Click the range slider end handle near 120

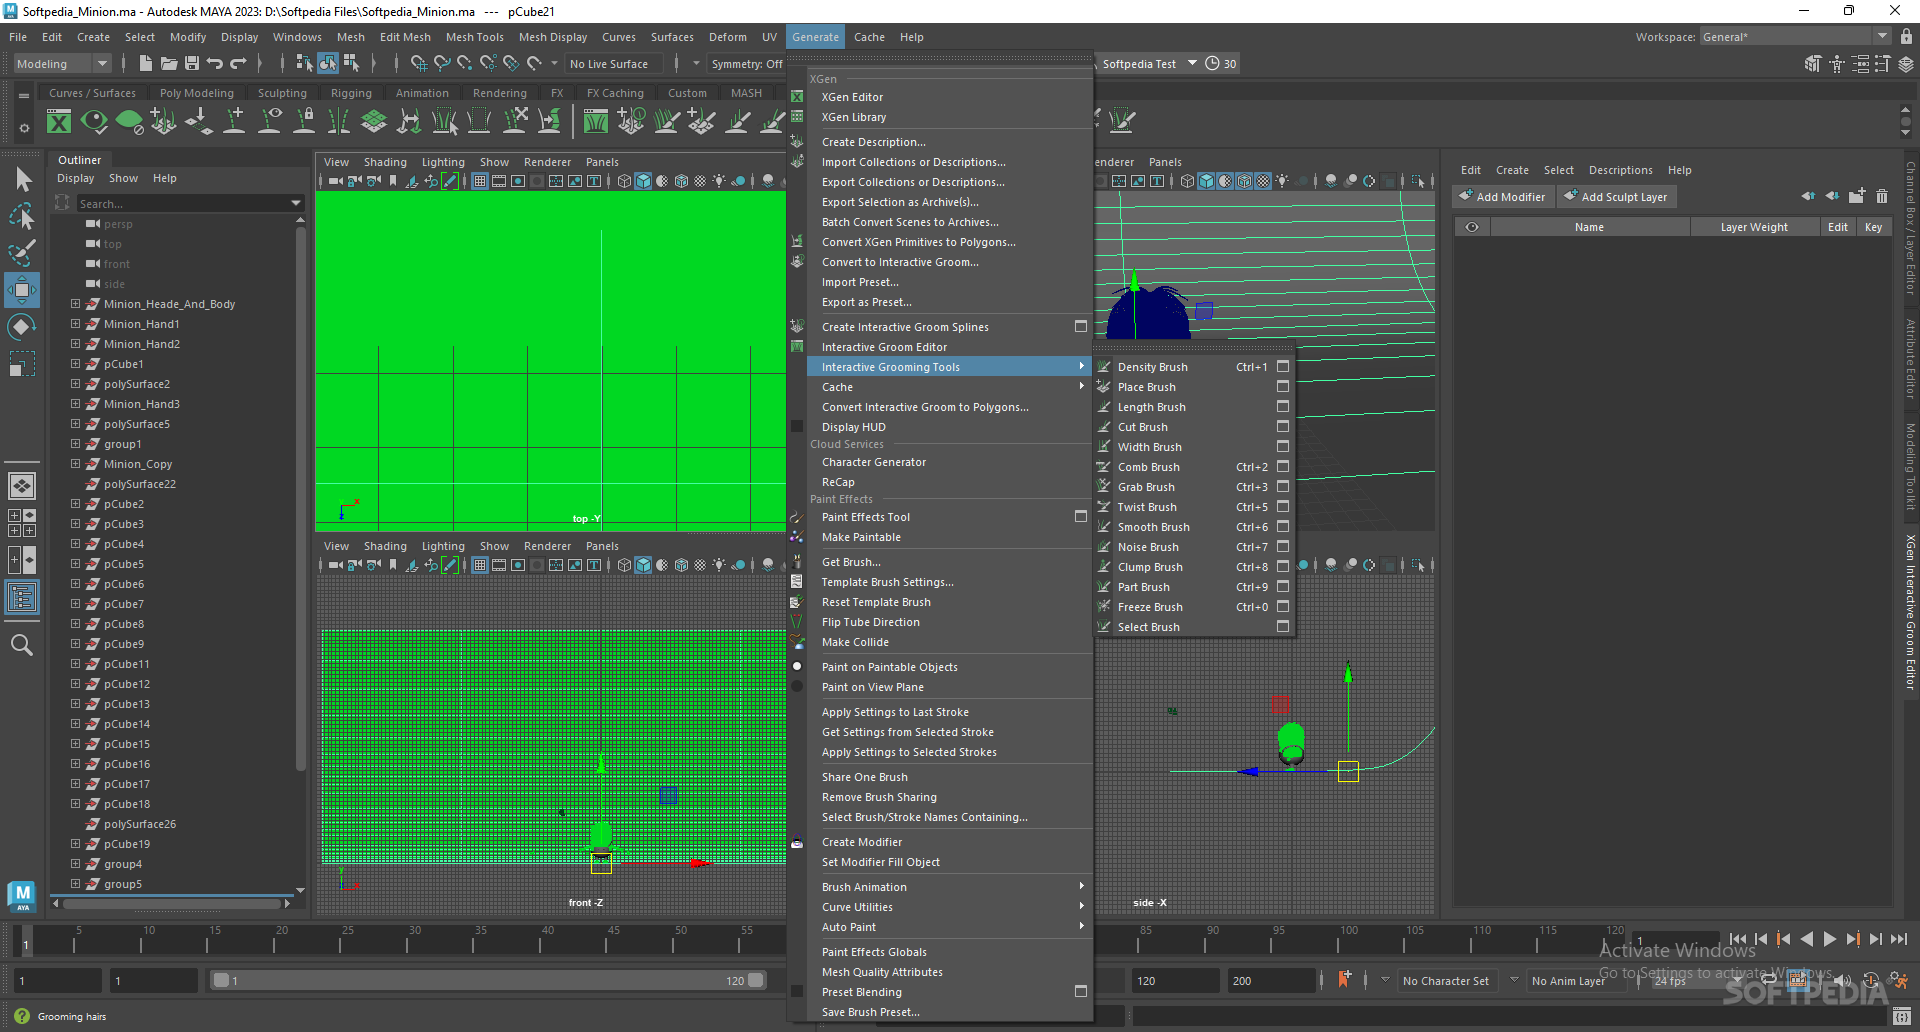[x=756, y=981]
